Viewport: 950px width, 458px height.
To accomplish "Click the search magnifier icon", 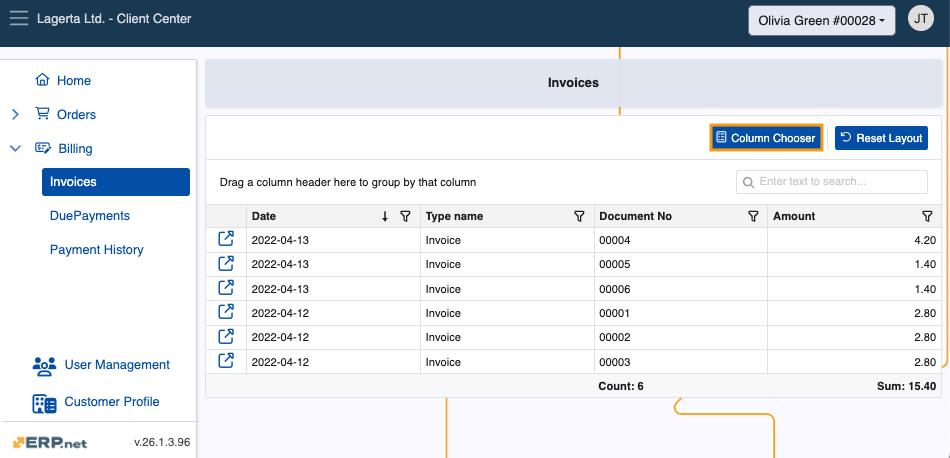I will click(748, 182).
